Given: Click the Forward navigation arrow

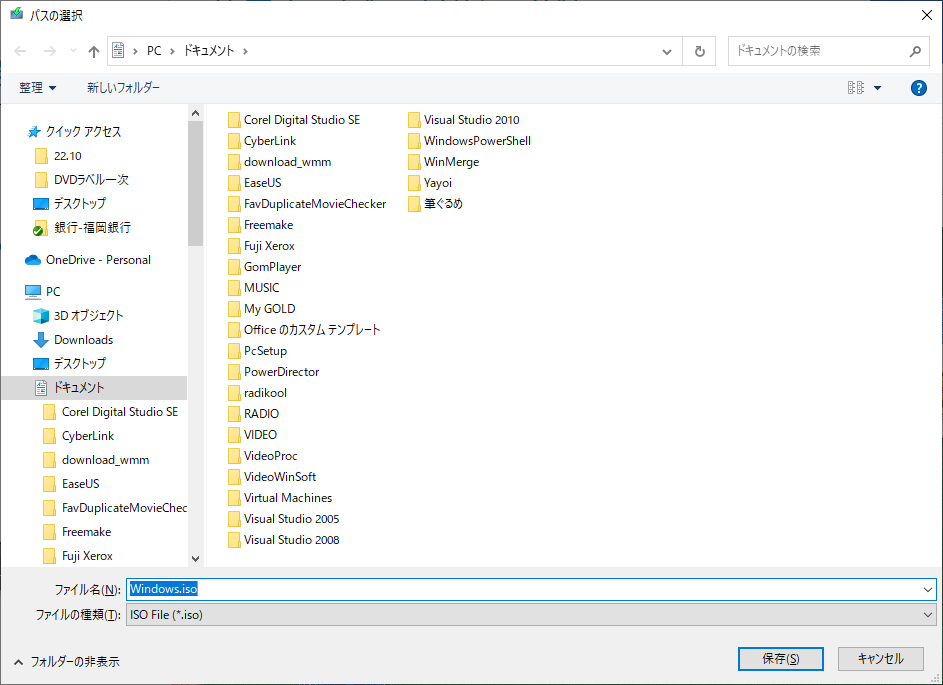Looking at the screenshot, I should click(50, 51).
